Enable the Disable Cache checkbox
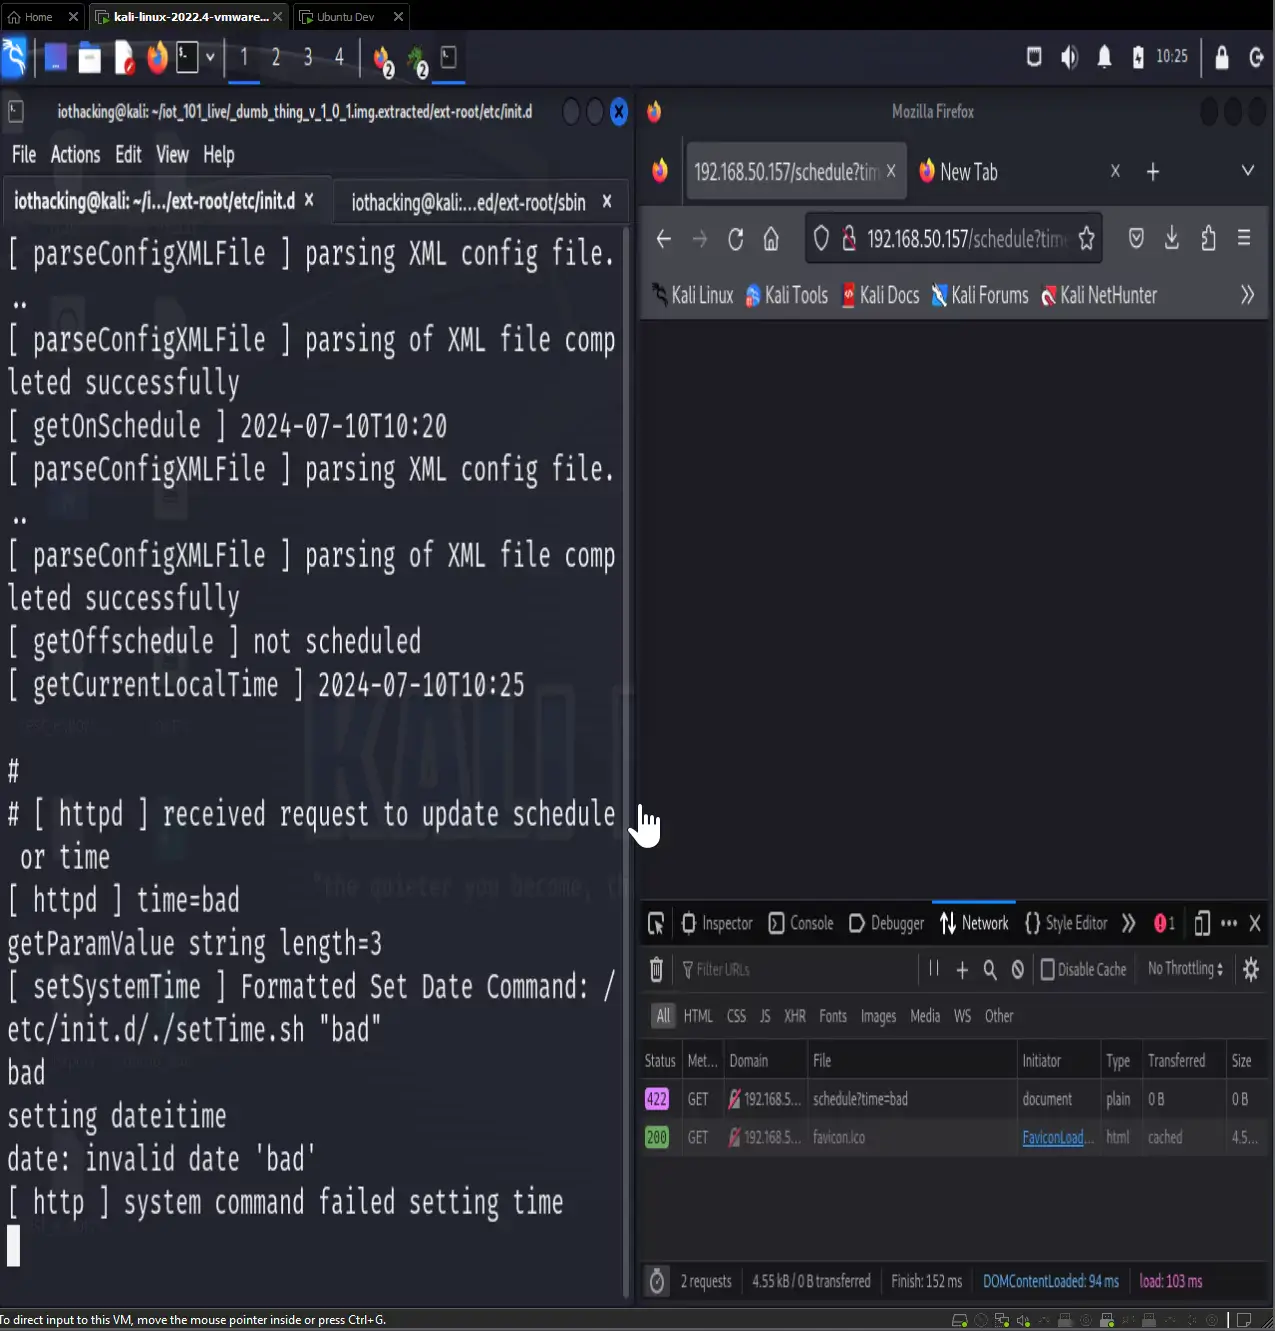The height and width of the screenshot is (1331, 1275). point(1047,969)
